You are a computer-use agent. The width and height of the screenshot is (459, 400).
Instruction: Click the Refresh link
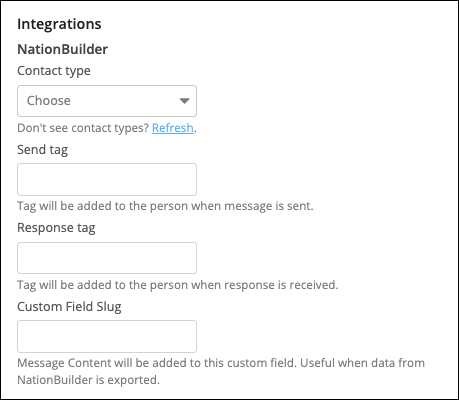tap(173, 128)
